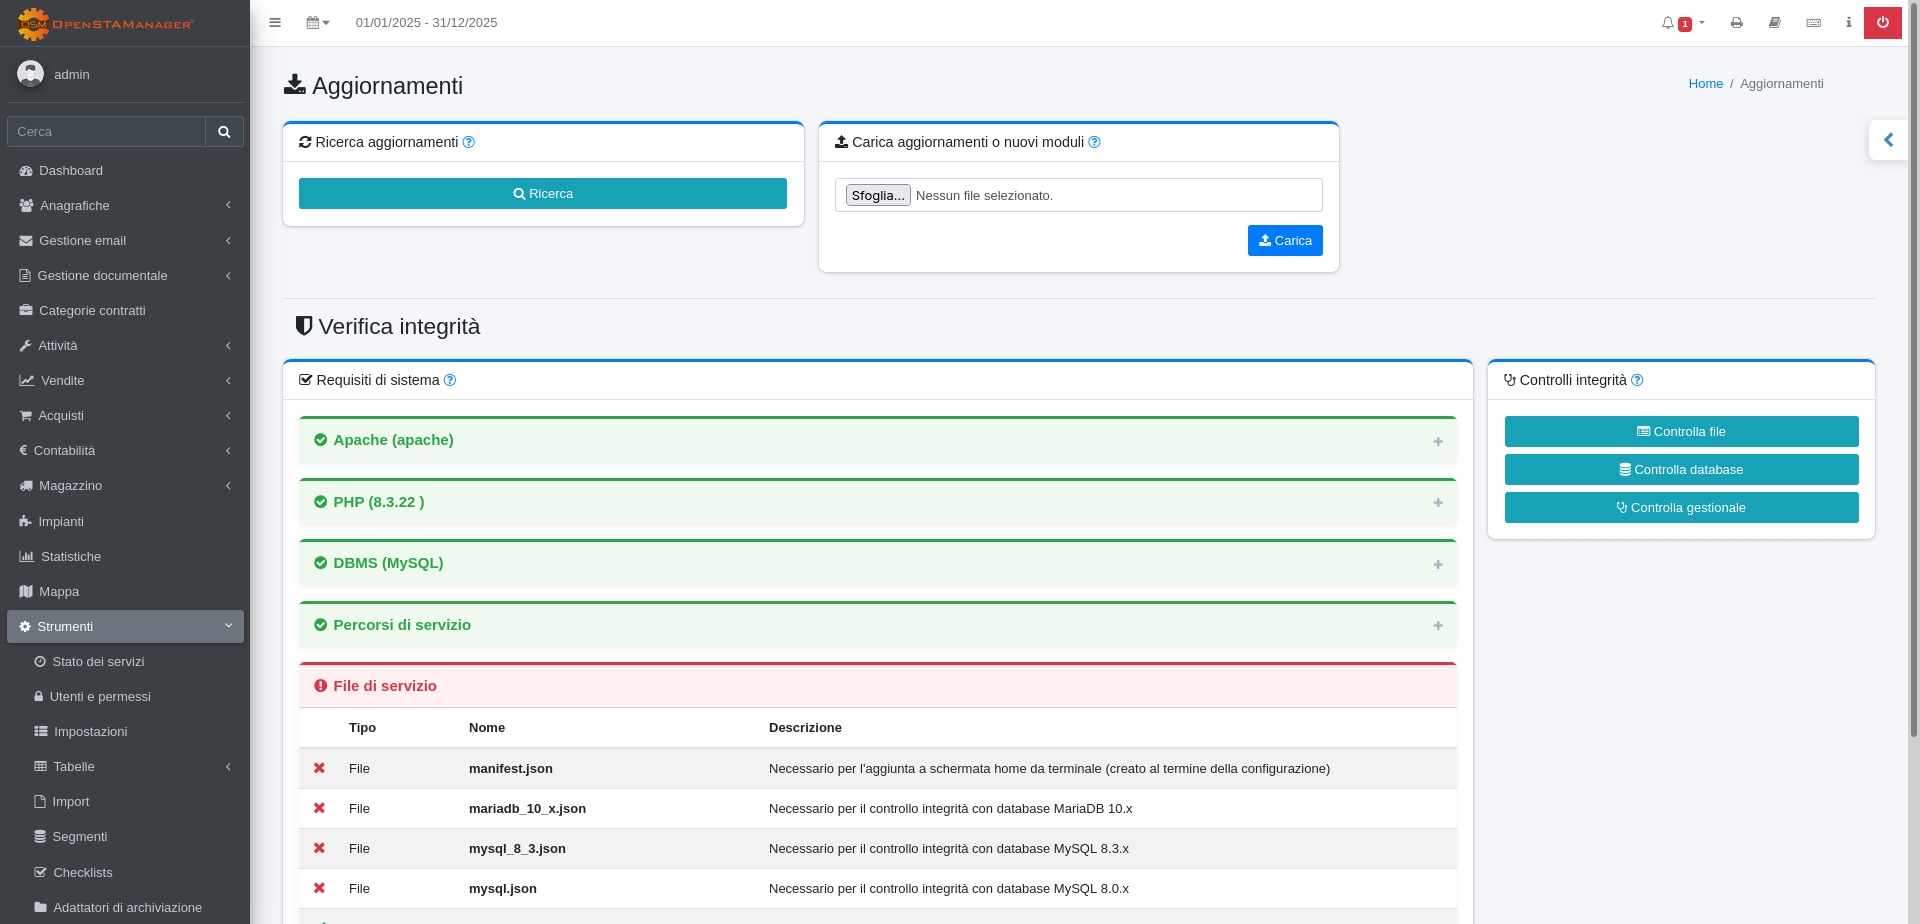Open right side panel with chevron tab

(x=1888, y=141)
